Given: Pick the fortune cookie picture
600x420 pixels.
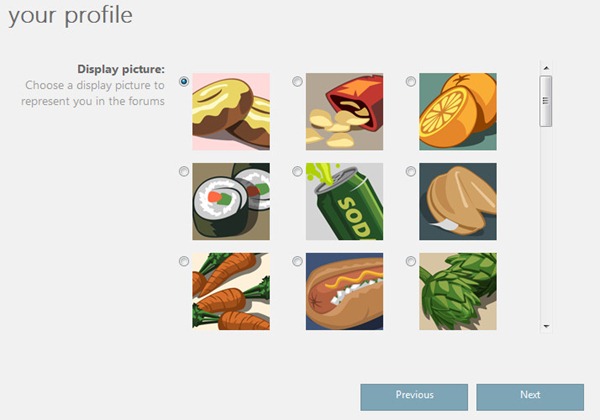Looking at the screenshot, I should [x=458, y=201].
